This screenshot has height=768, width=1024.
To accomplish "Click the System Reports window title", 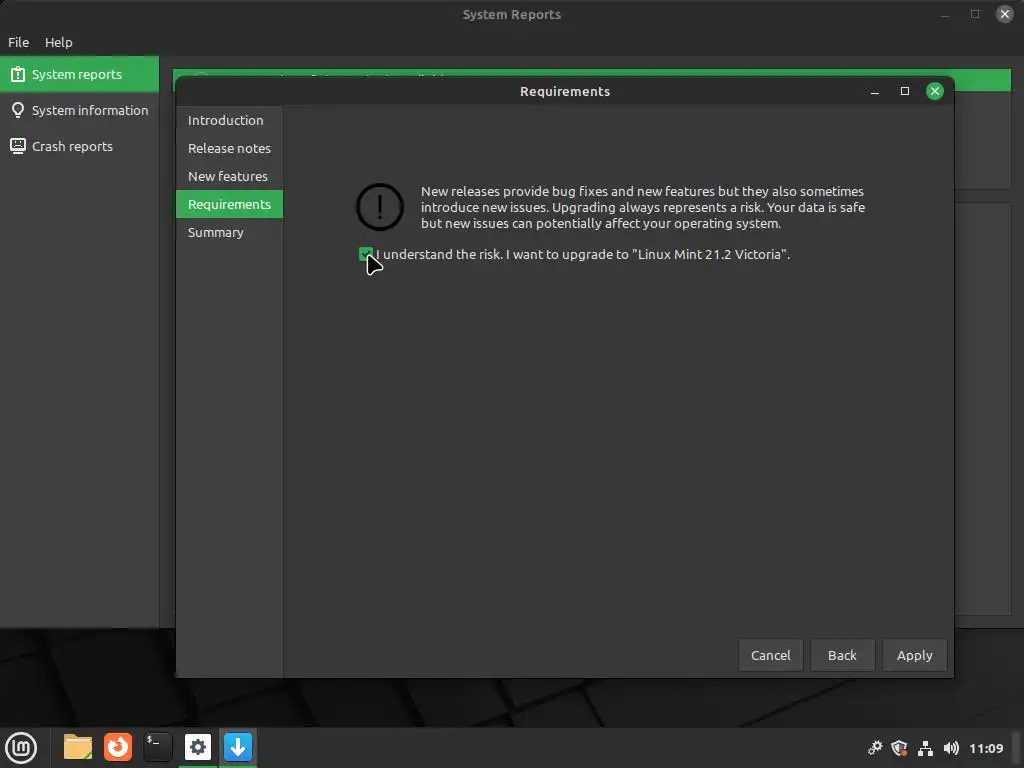I will tap(512, 14).
